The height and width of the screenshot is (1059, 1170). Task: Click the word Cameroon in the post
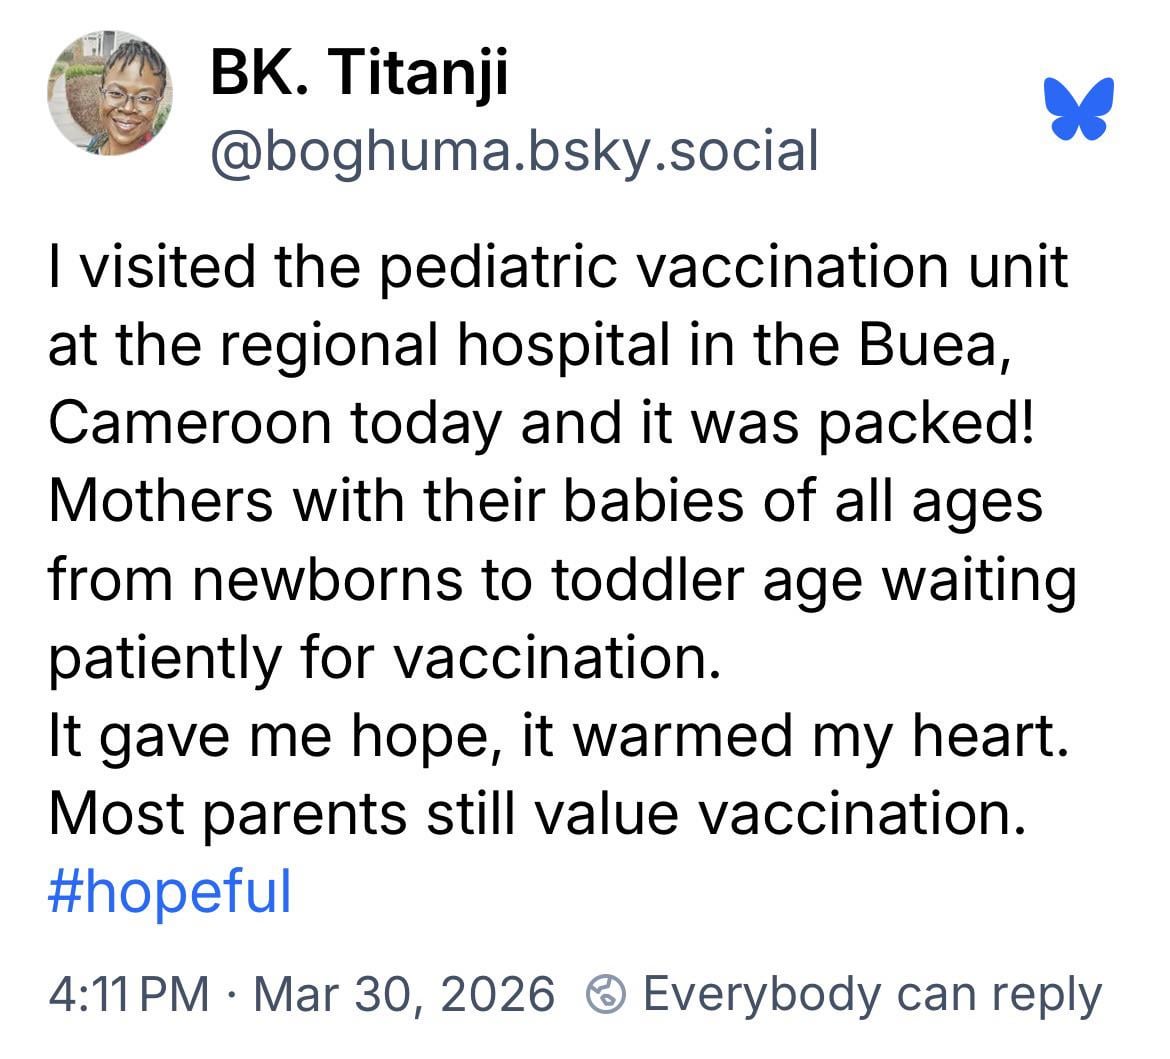188,423
